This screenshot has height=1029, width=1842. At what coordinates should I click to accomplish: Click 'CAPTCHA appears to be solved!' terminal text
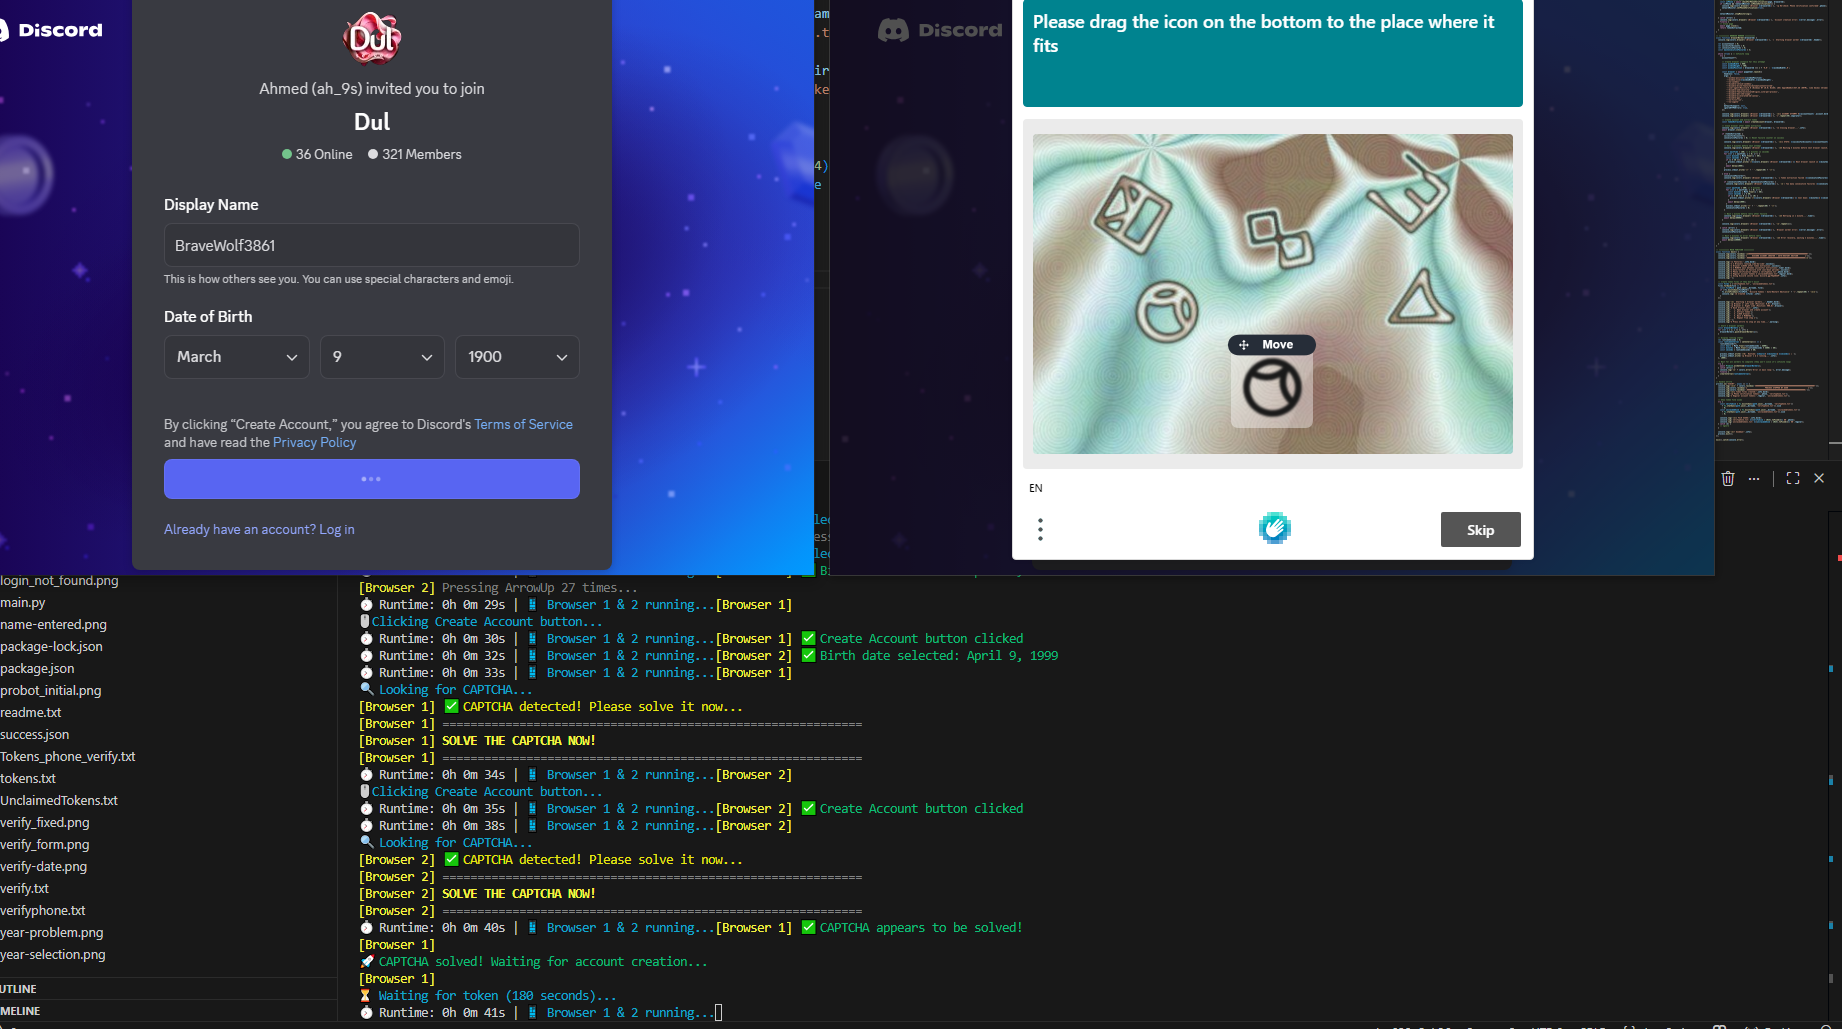(x=921, y=928)
